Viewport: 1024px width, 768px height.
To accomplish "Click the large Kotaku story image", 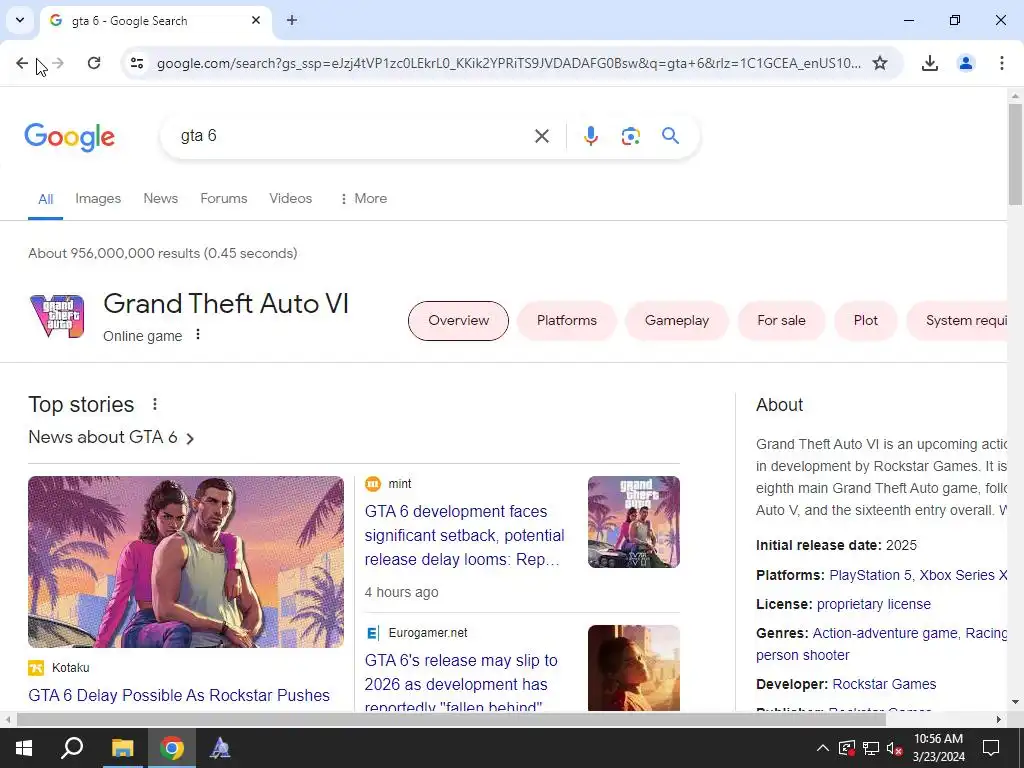I will click(x=186, y=562).
